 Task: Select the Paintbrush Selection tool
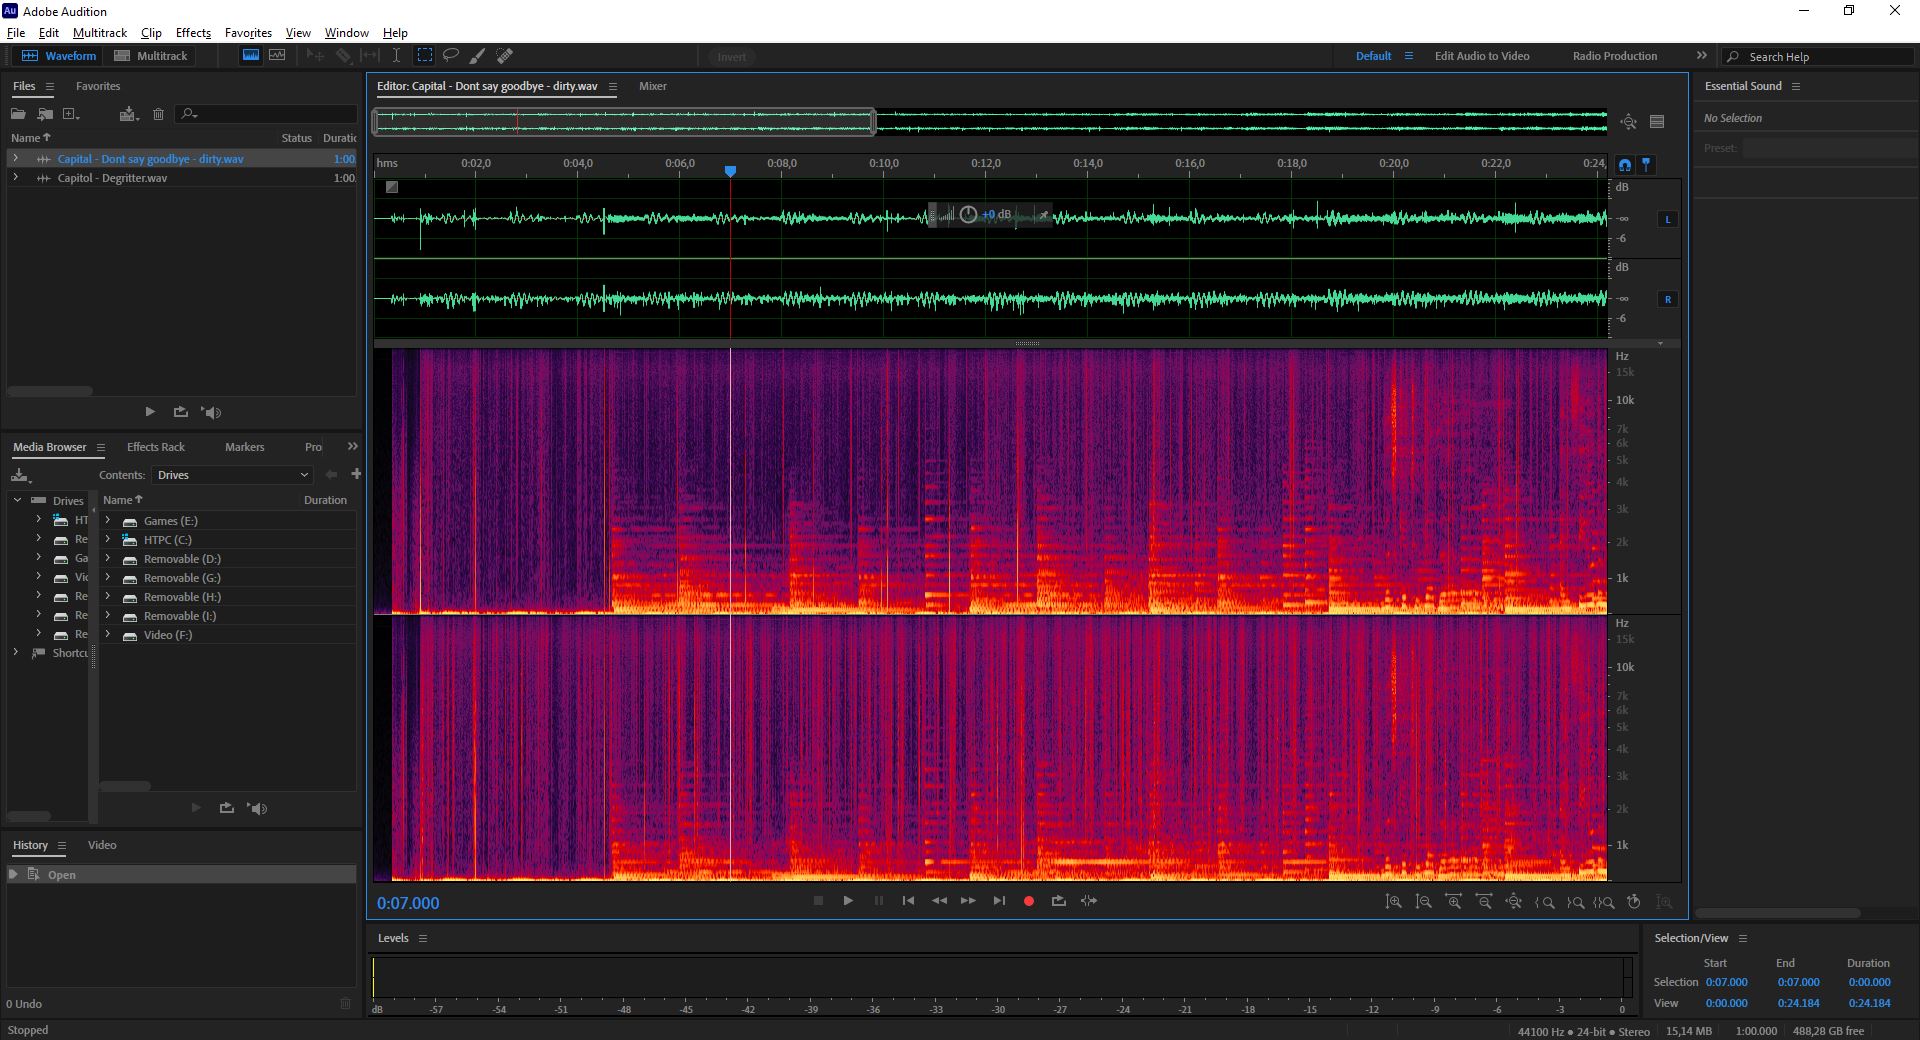(478, 56)
